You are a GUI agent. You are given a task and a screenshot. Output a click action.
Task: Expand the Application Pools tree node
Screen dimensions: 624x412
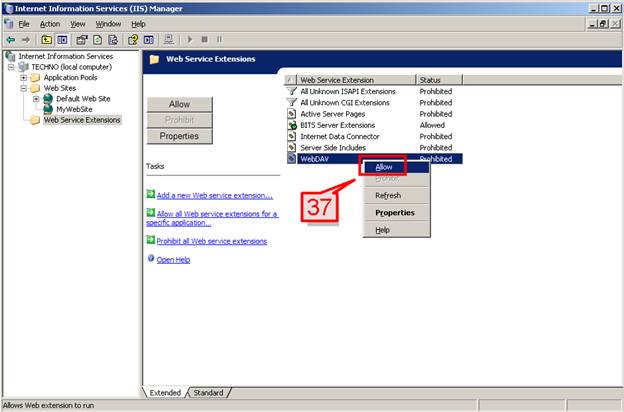[24, 77]
